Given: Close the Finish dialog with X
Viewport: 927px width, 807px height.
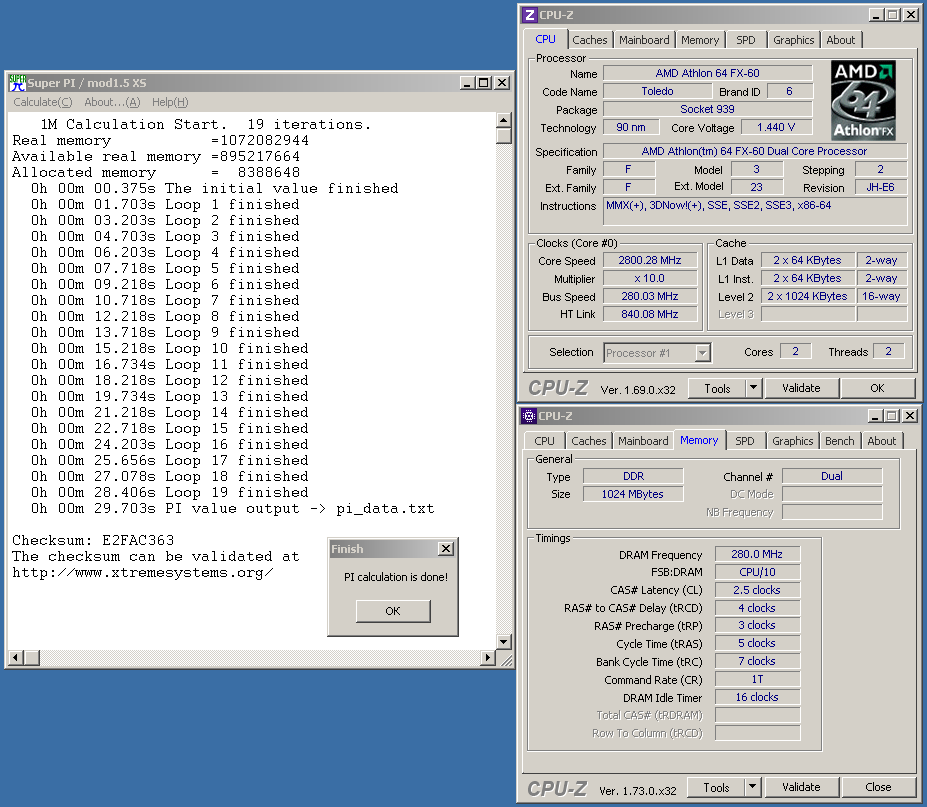Looking at the screenshot, I should 445,549.
